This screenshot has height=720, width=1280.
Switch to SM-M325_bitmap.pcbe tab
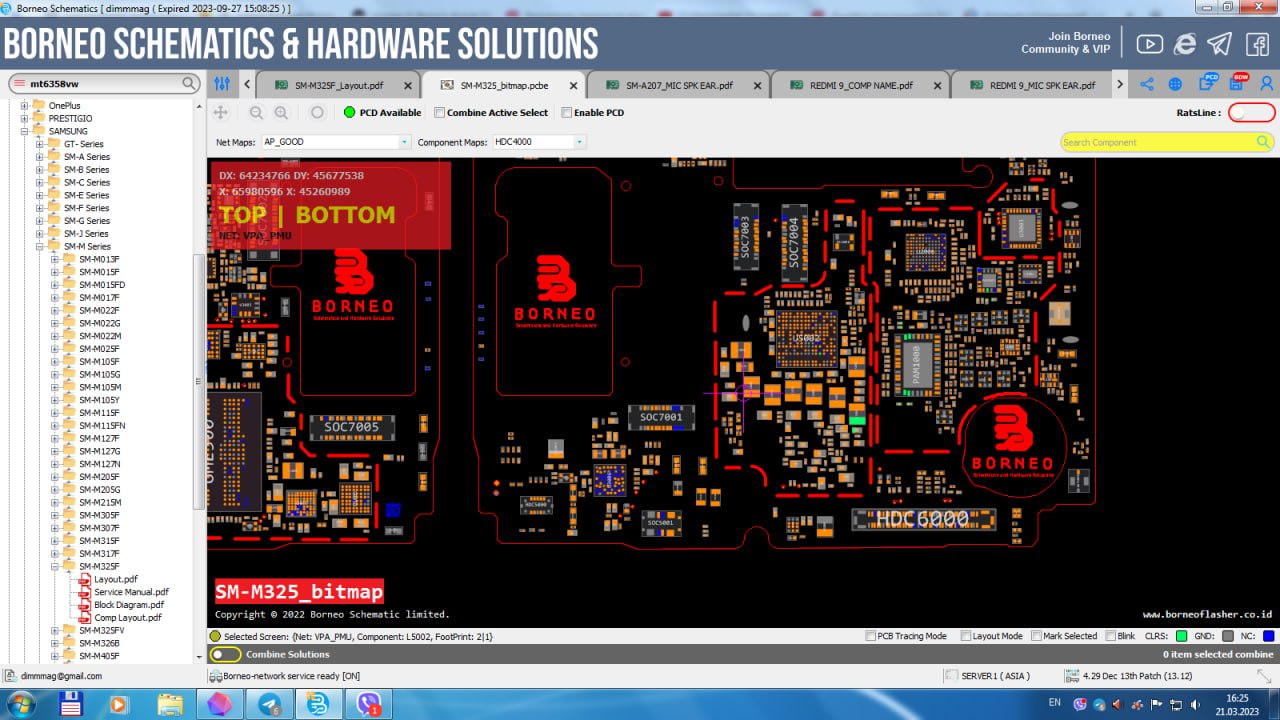pos(503,85)
